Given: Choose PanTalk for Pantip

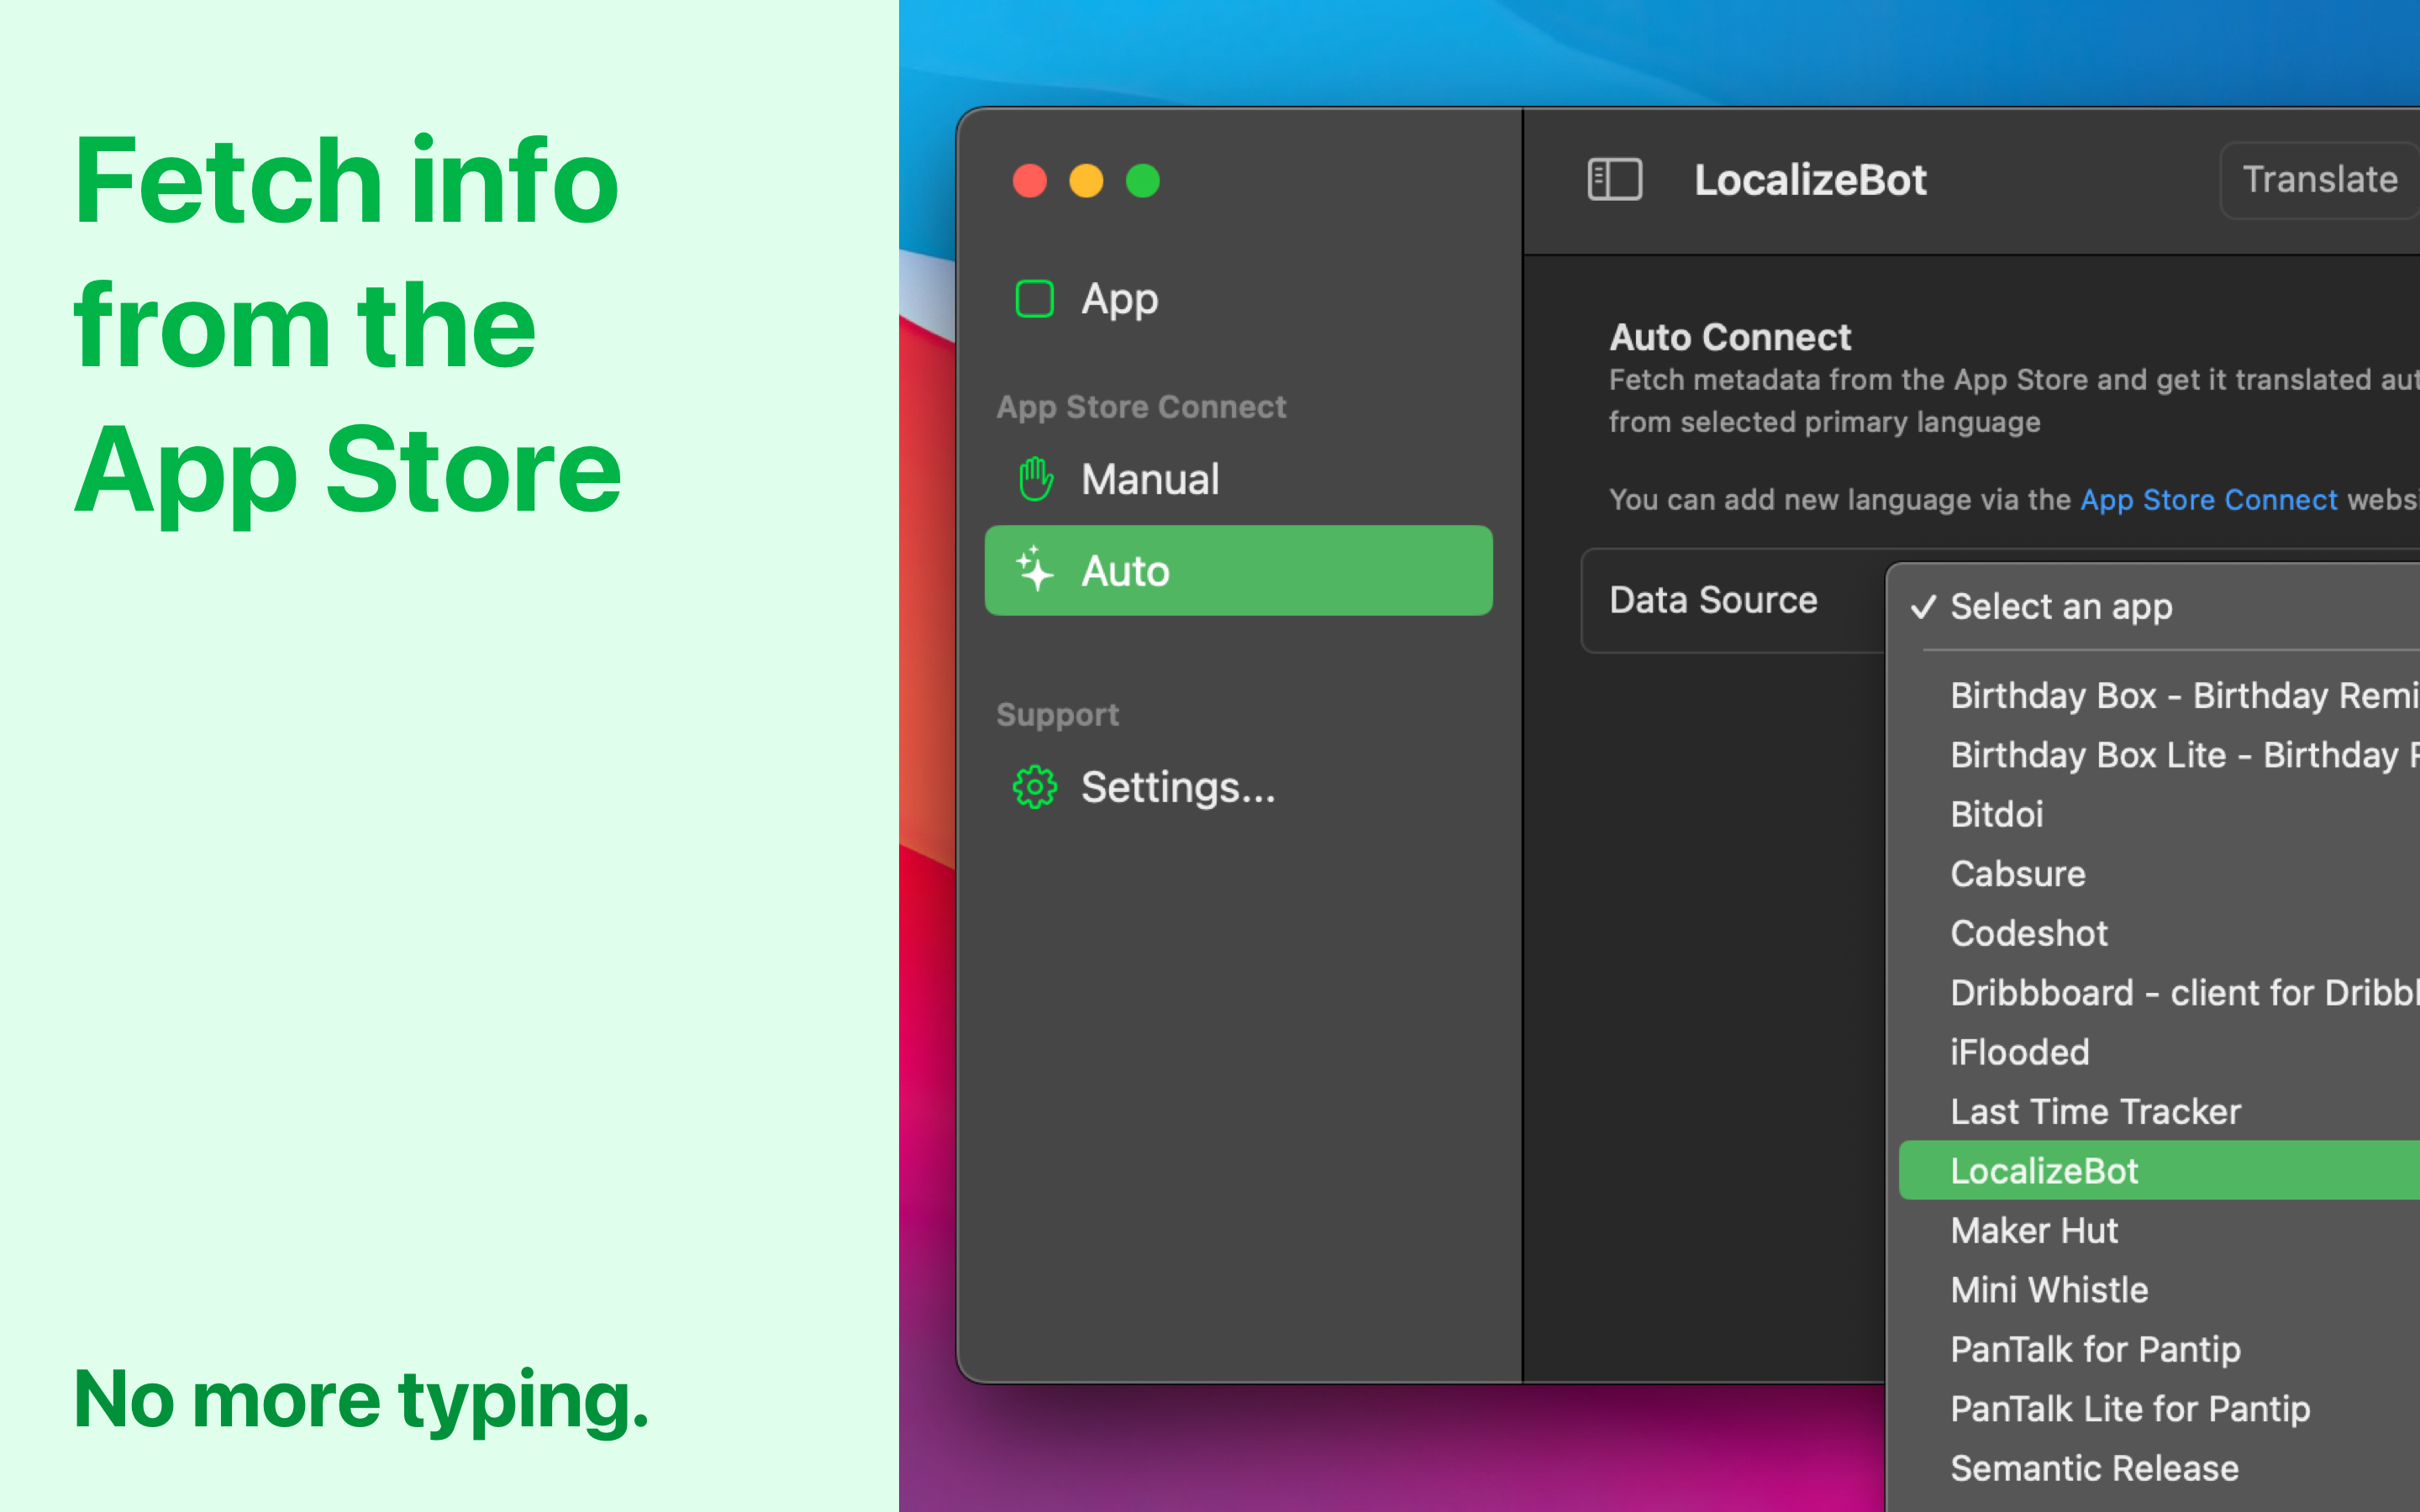Looking at the screenshot, I should point(2160,1349).
